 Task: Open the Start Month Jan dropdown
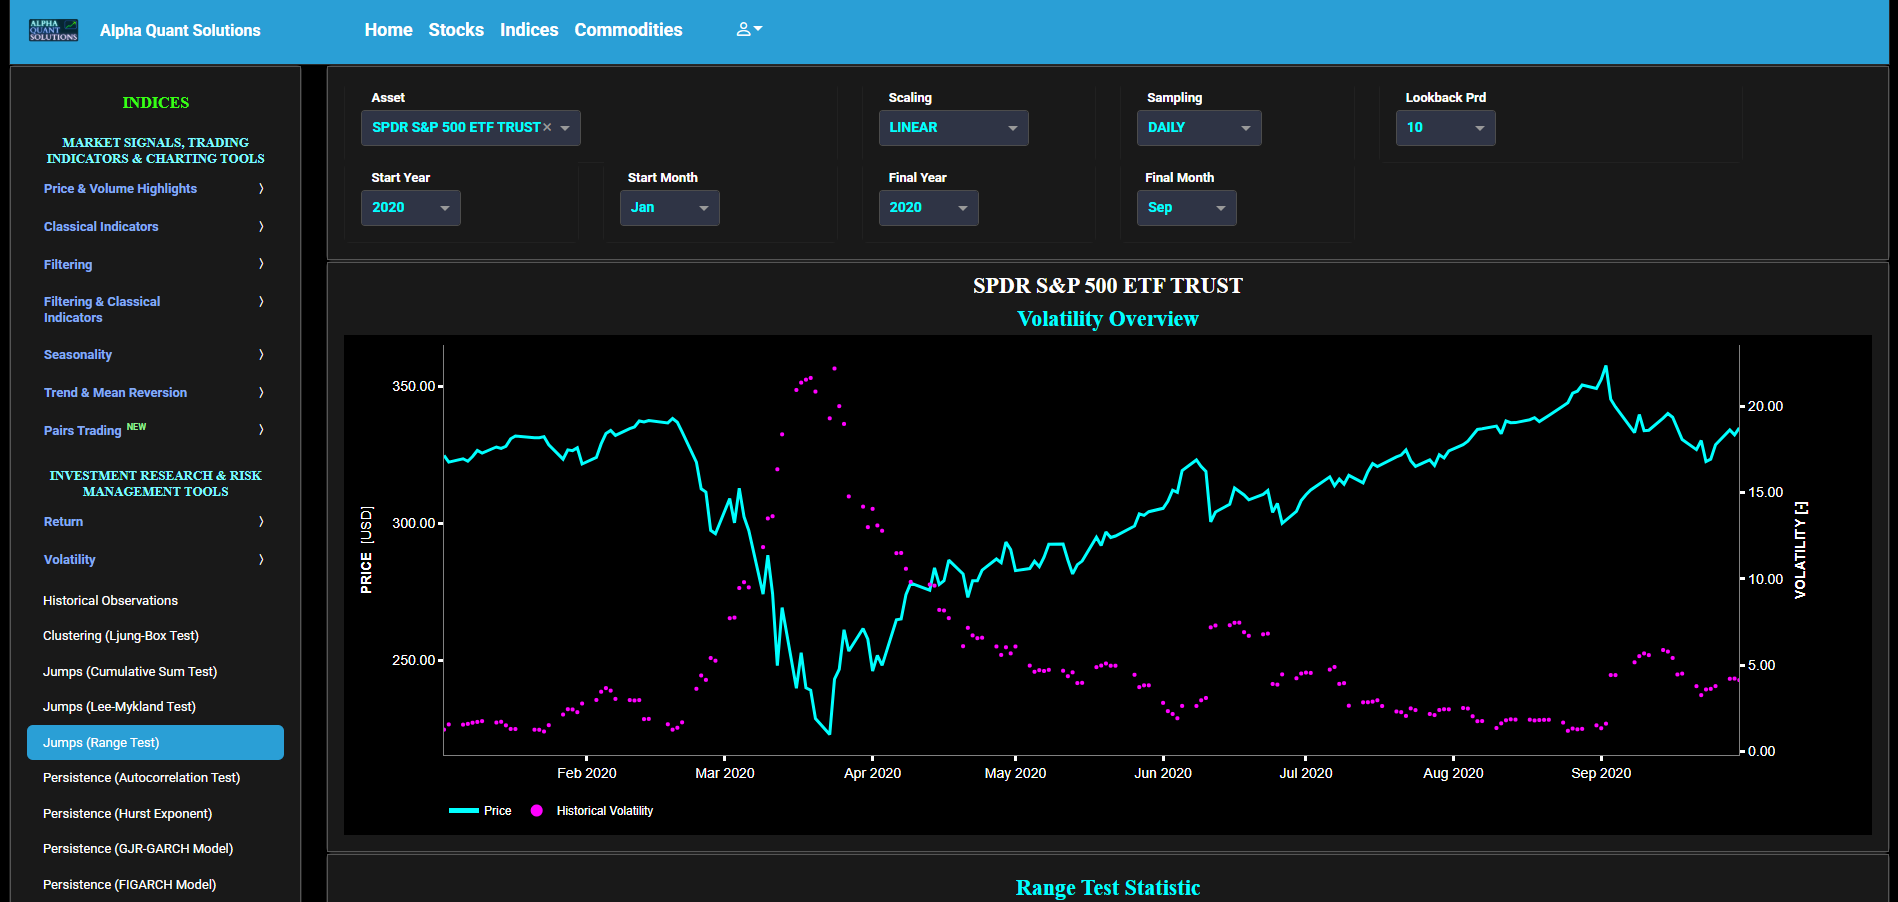coord(669,208)
